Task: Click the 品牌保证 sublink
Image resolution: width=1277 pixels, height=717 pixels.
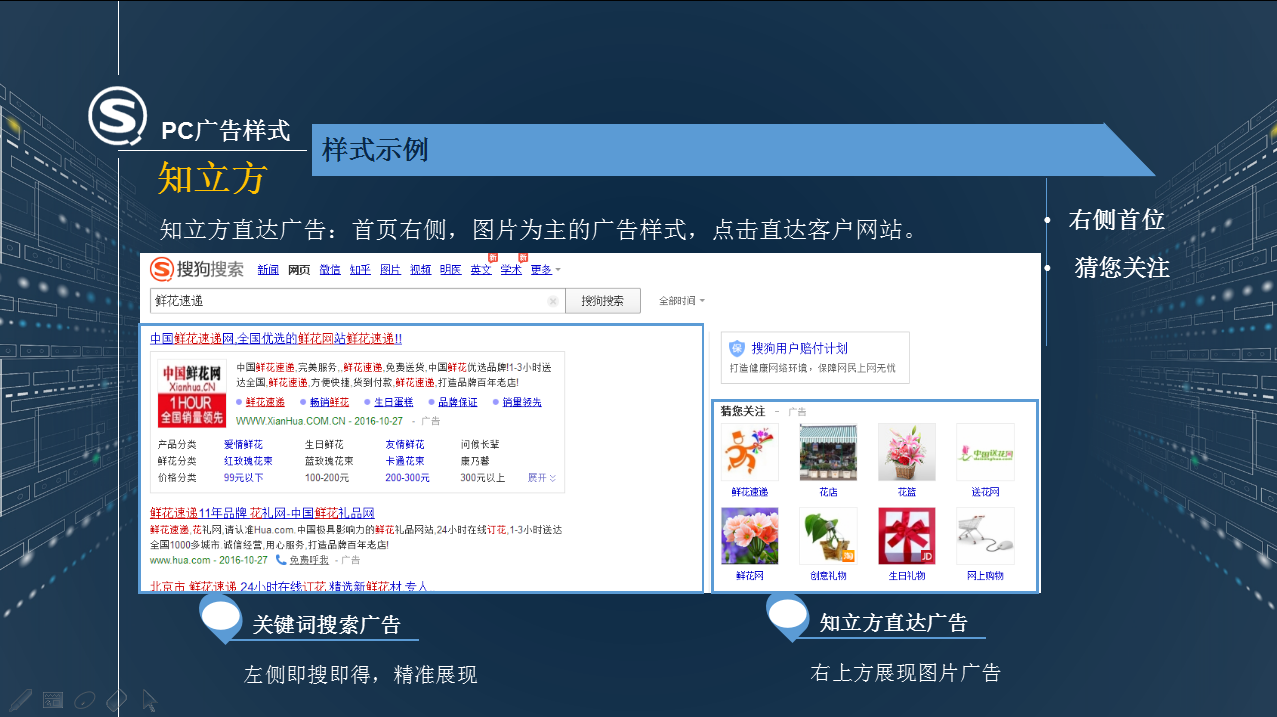Action: pos(457,402)
